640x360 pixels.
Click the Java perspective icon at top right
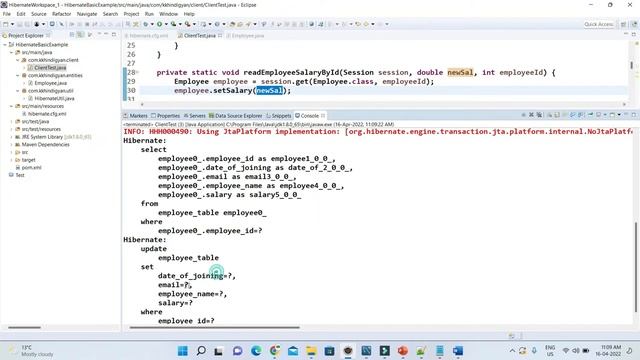[635, 24]
